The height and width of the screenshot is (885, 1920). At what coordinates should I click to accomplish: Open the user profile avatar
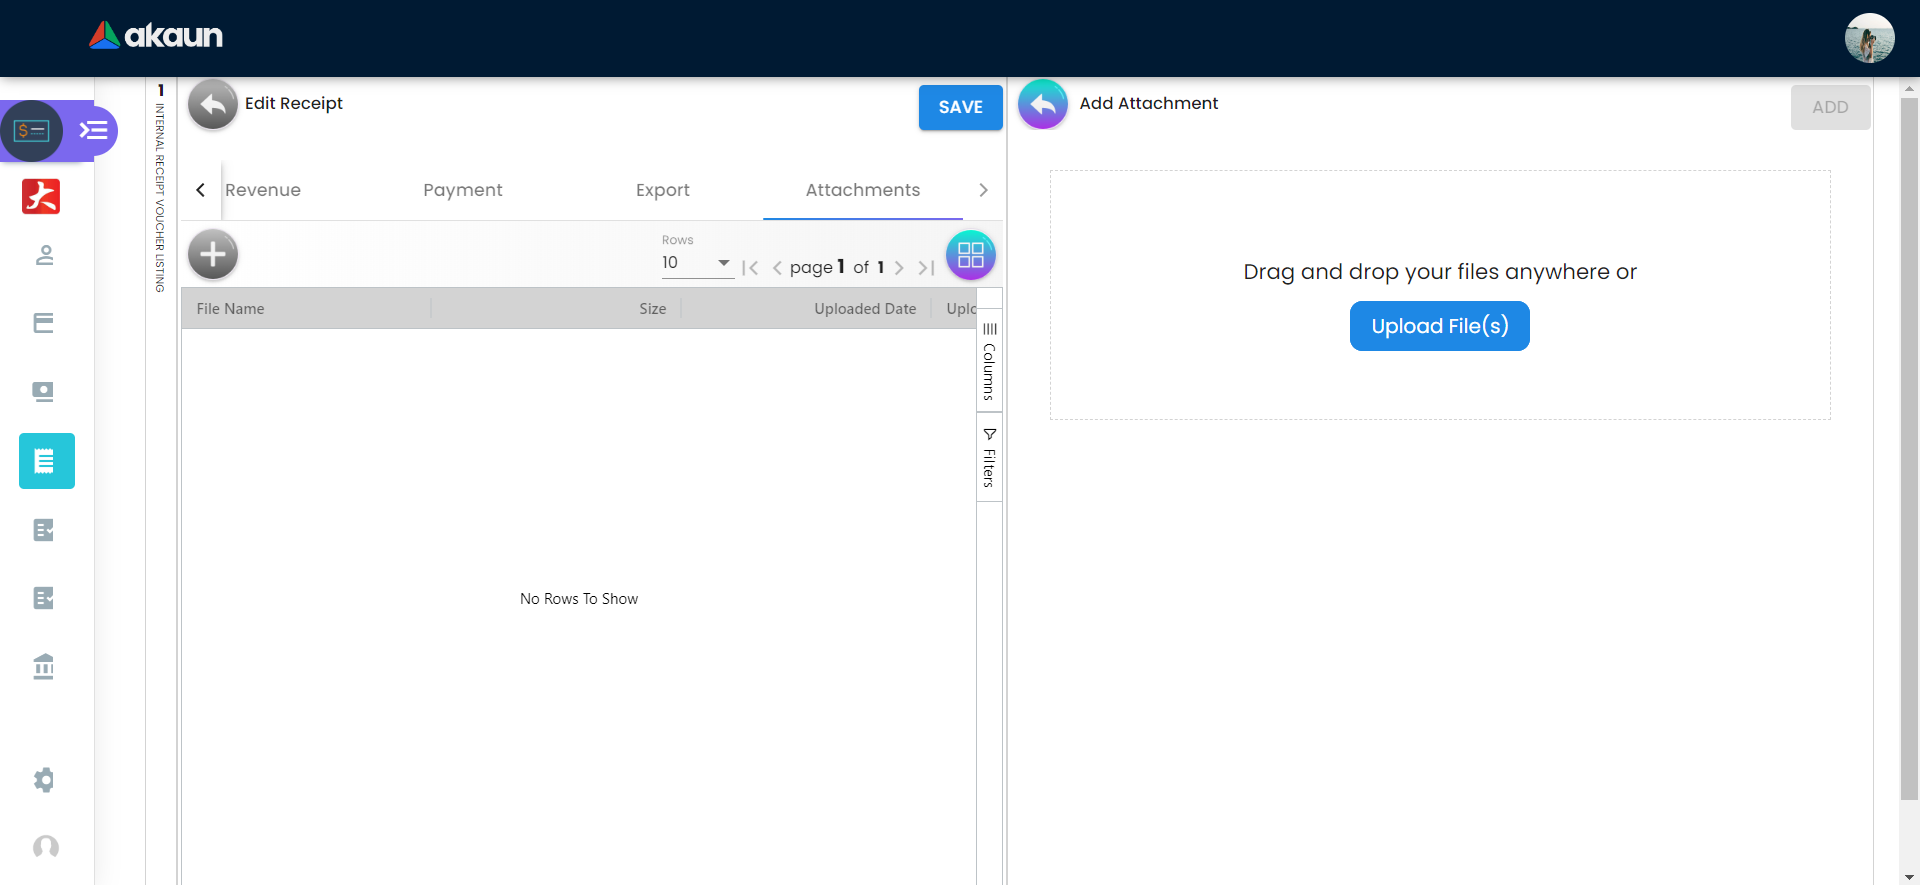click(1869, 38)
